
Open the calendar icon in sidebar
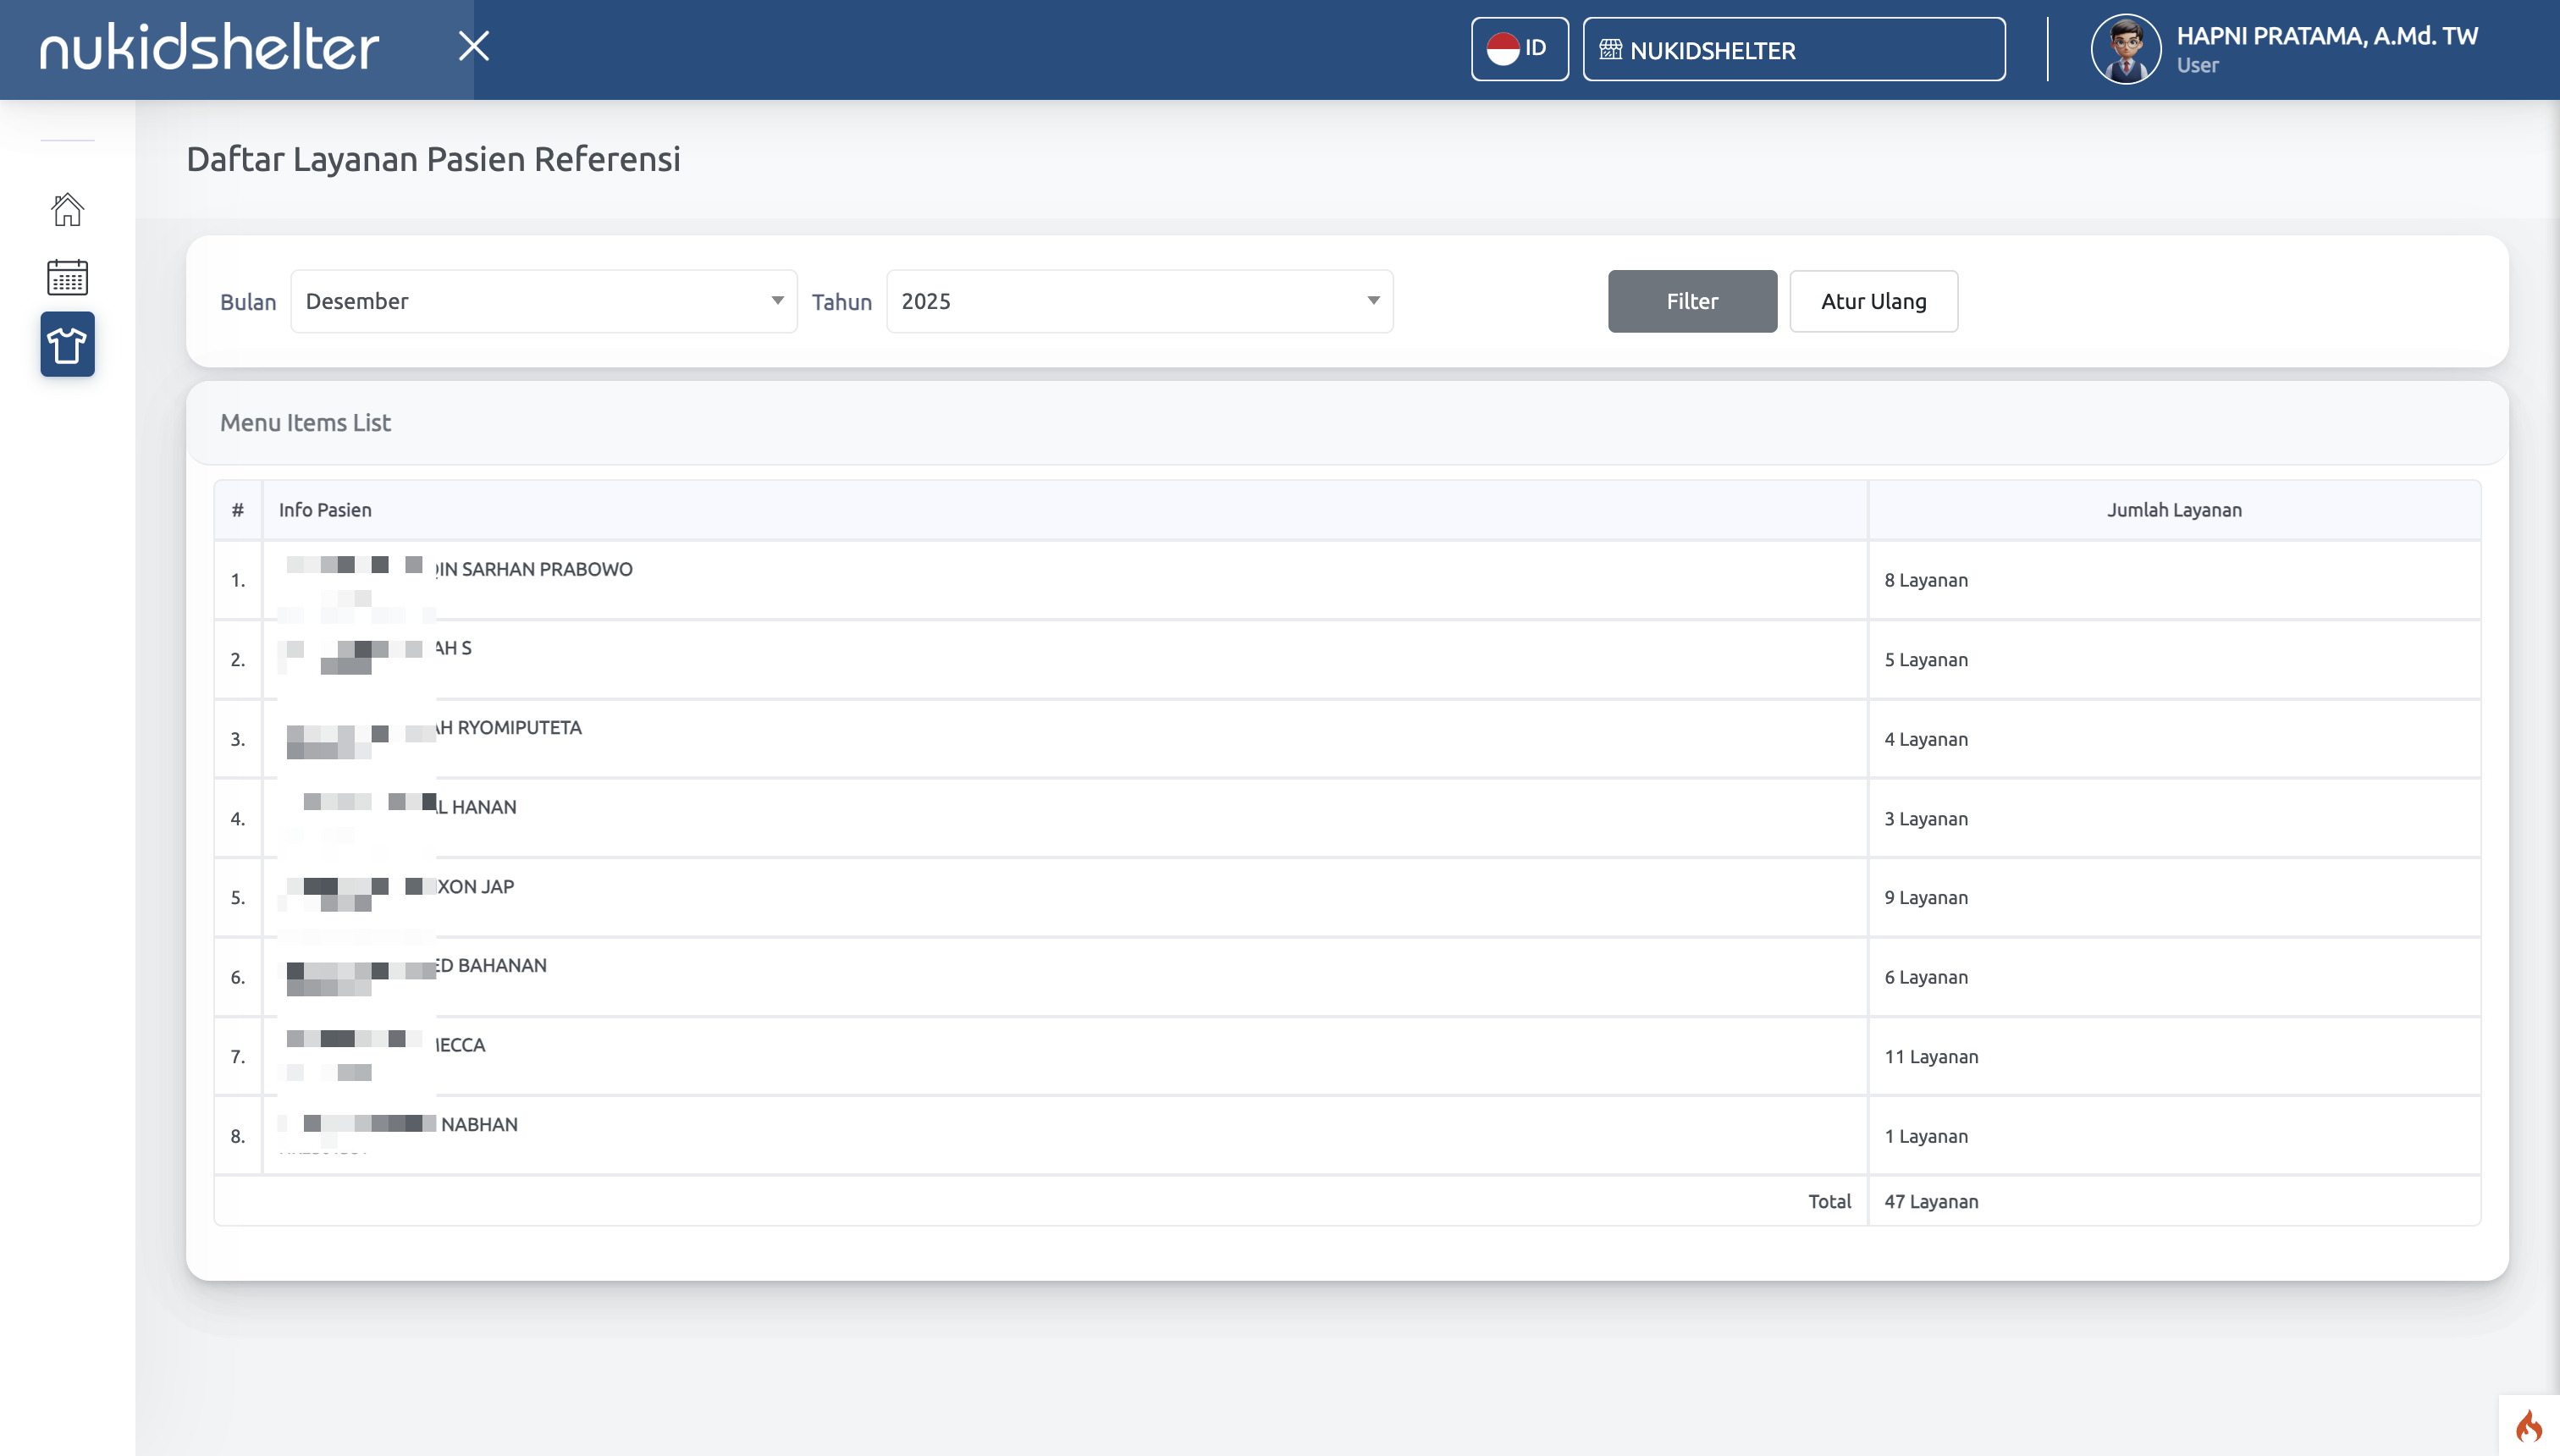pyautogui.click(x=67, y=277)
